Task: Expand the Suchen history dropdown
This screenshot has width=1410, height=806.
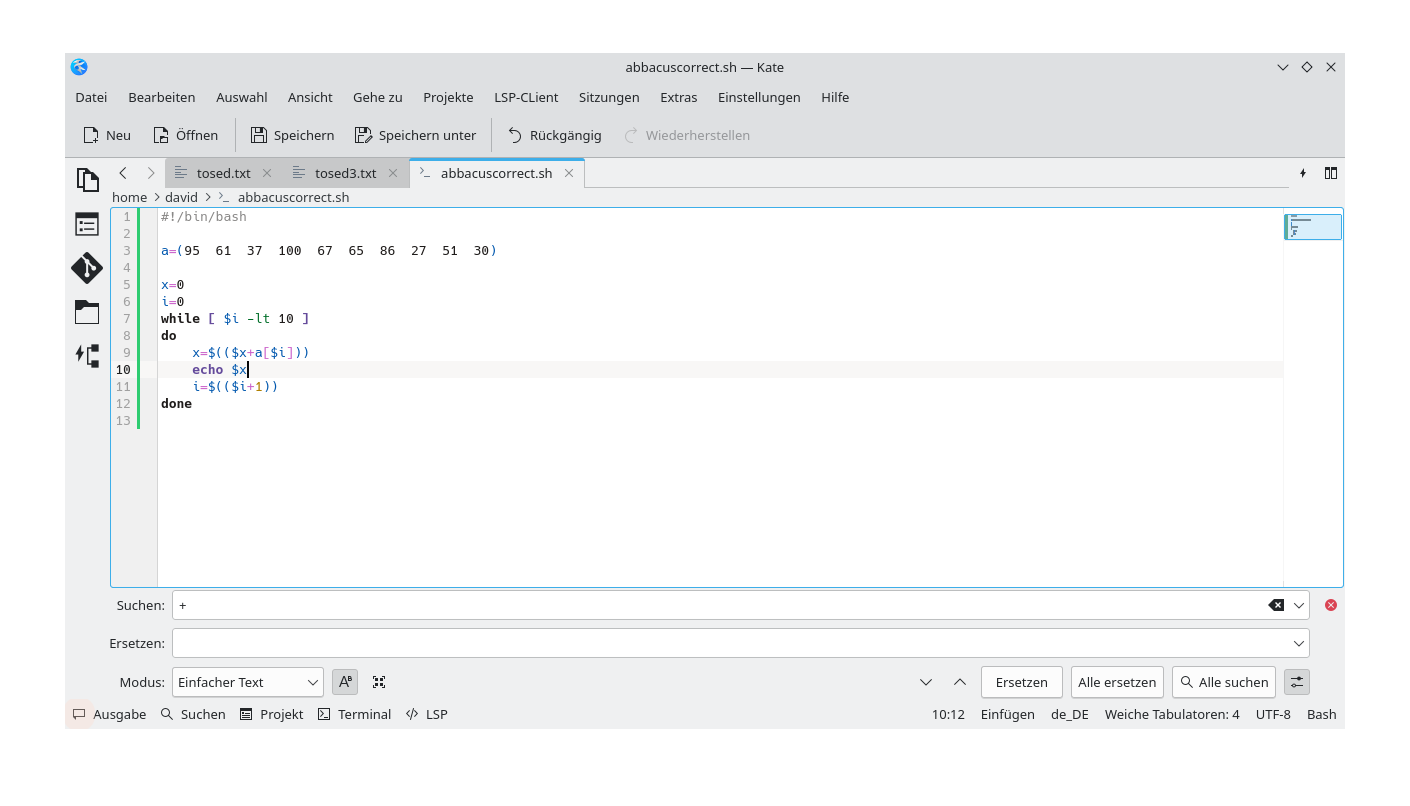Action: point(1299,605)
